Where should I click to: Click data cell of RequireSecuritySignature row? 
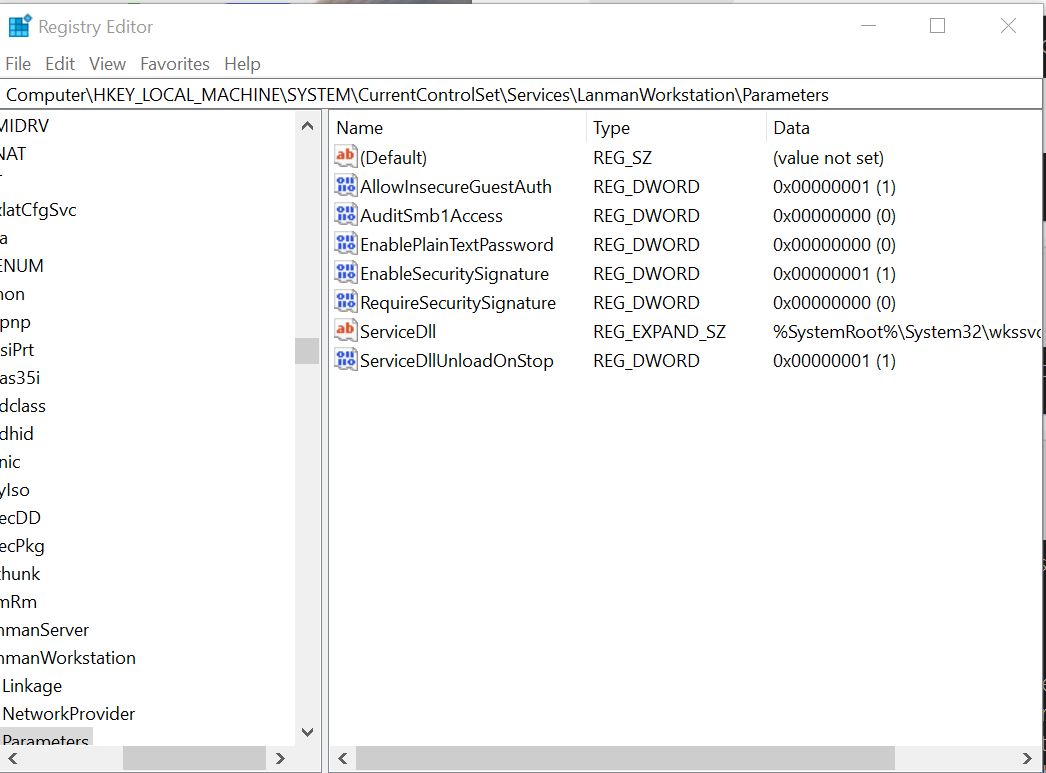[835, 303]
